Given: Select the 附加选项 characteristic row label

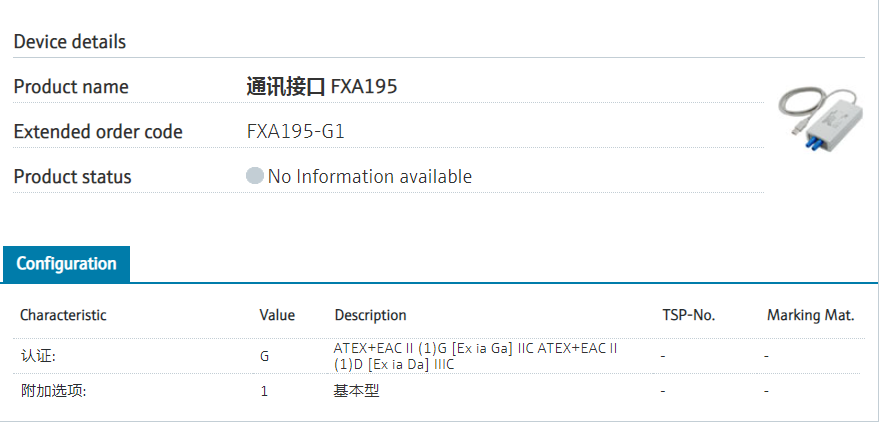Looking at the screenshot, I should point(53,391).
